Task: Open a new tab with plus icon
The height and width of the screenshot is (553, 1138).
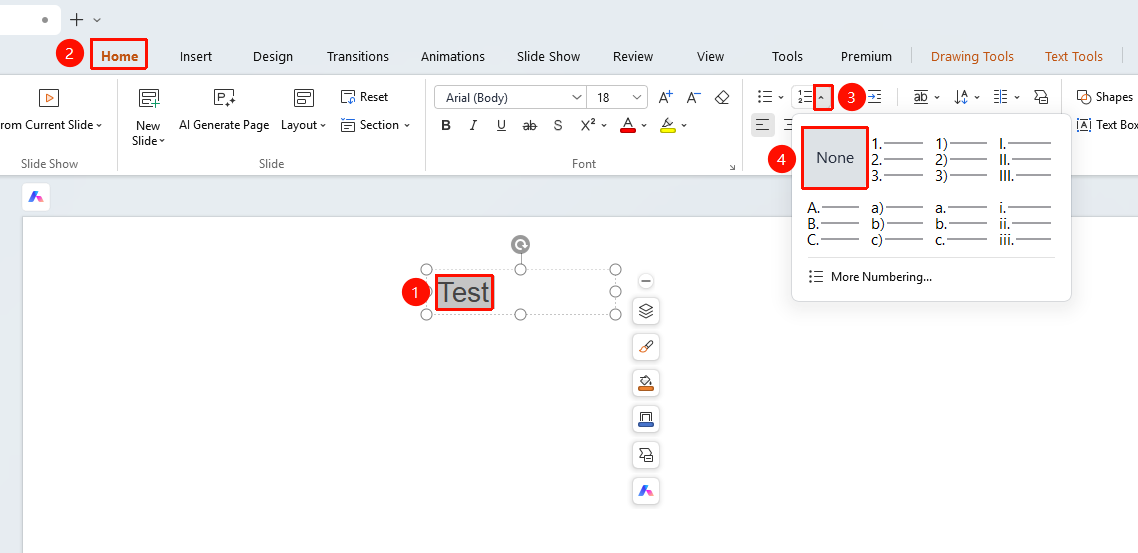Action: 76,20
